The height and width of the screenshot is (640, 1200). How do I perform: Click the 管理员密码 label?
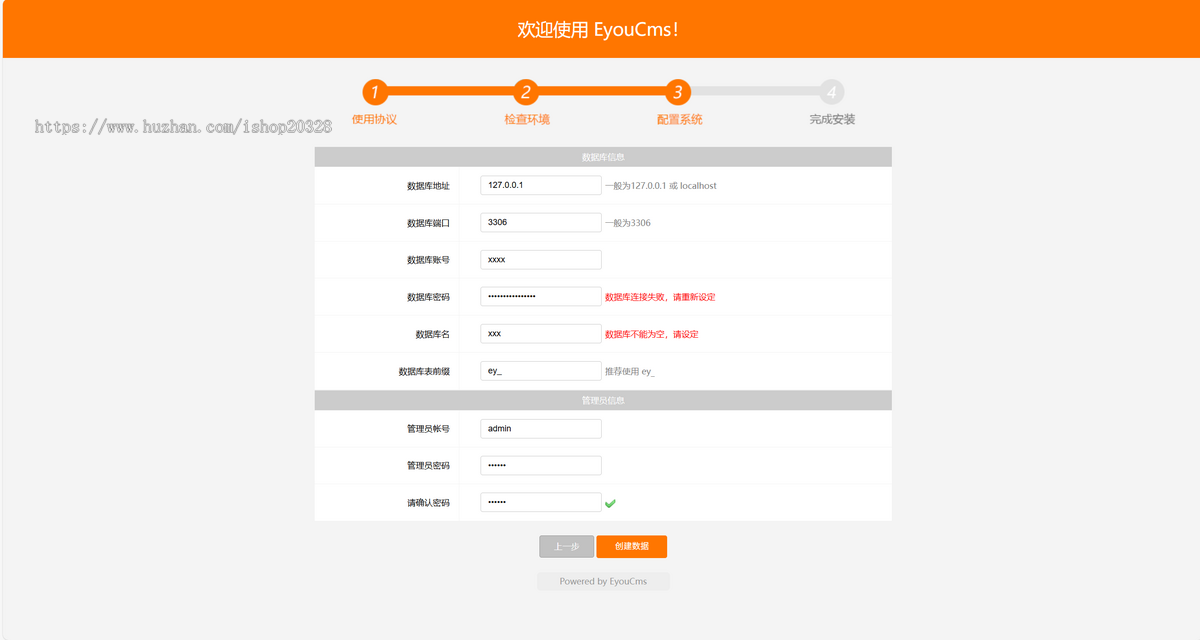coord(428,466)
